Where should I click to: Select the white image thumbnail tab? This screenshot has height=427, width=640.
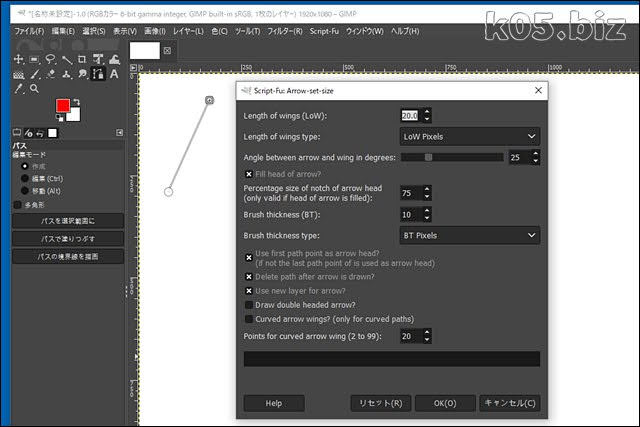(144, 51)
